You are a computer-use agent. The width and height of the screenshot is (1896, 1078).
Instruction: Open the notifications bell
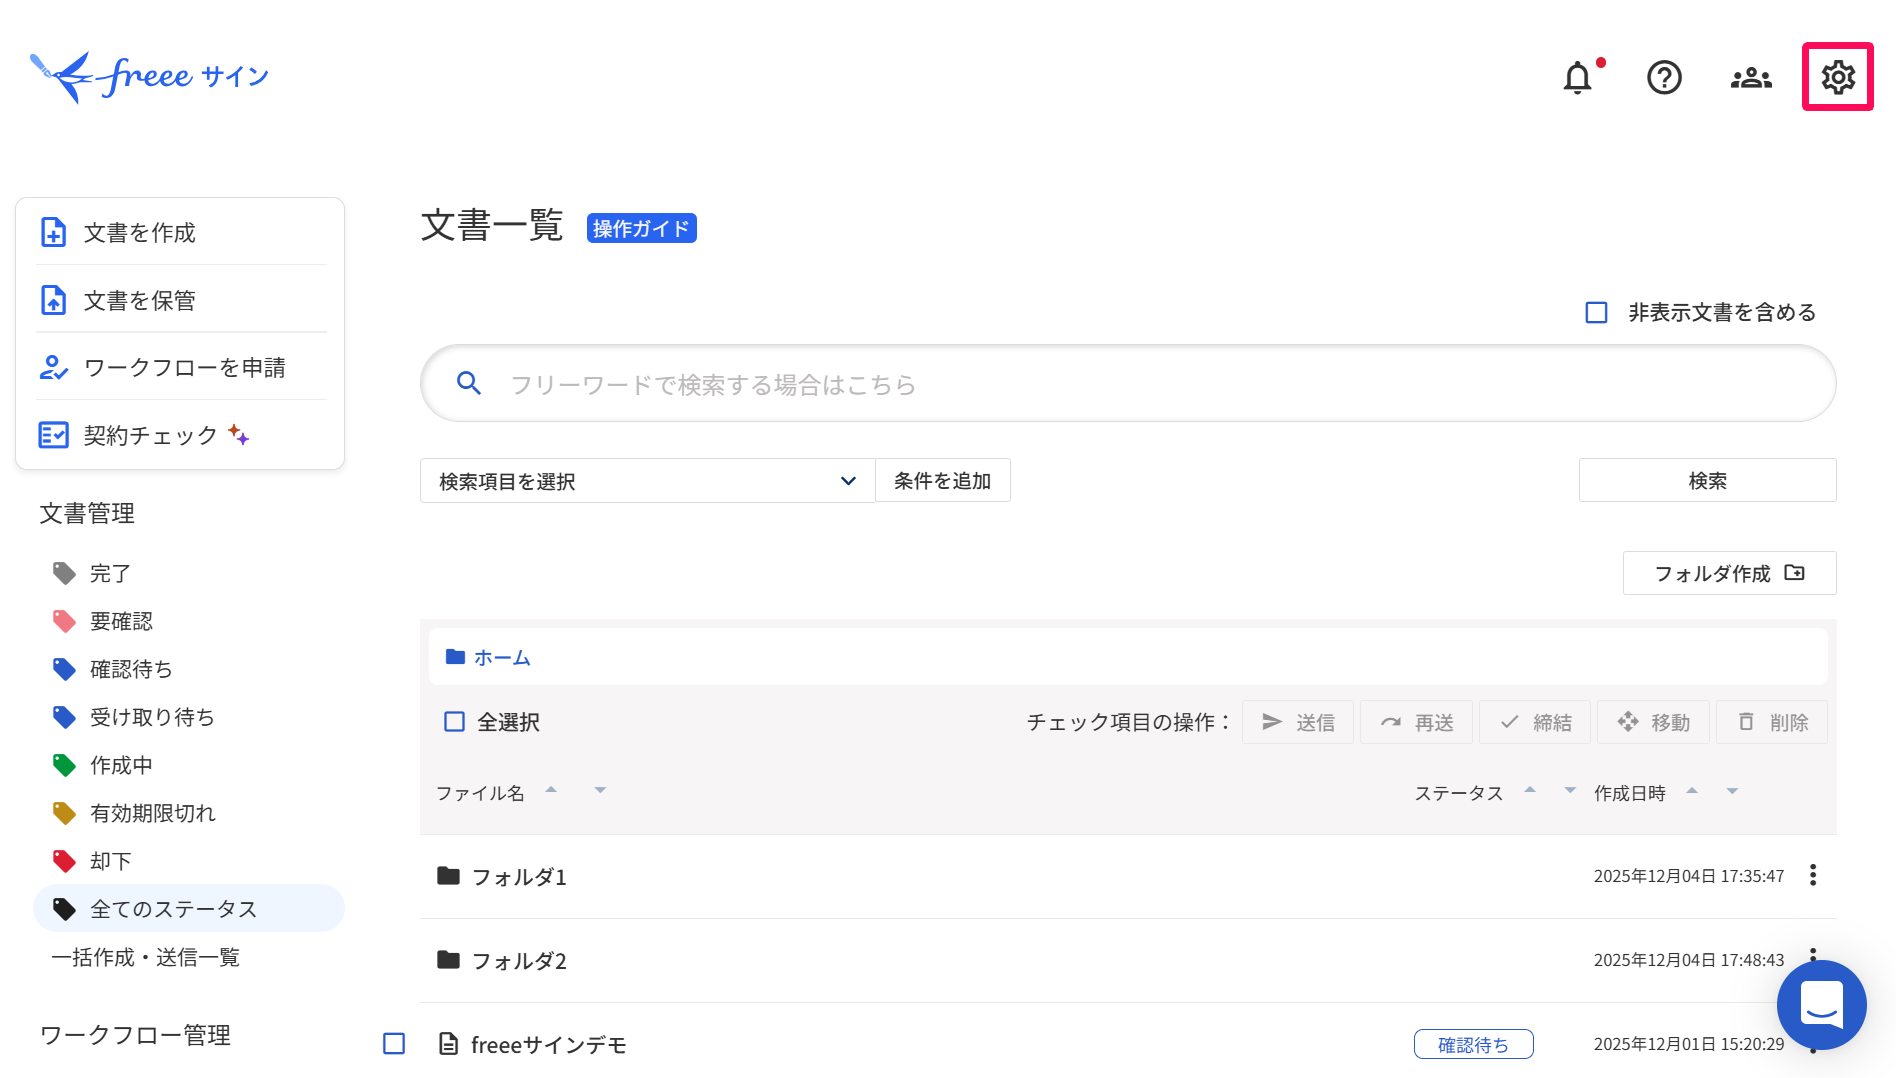(1578, 77)
